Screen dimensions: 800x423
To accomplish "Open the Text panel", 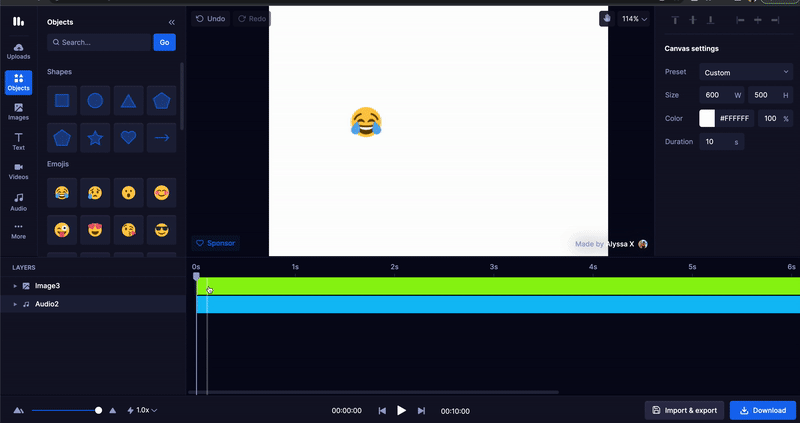I will (18, 141).
